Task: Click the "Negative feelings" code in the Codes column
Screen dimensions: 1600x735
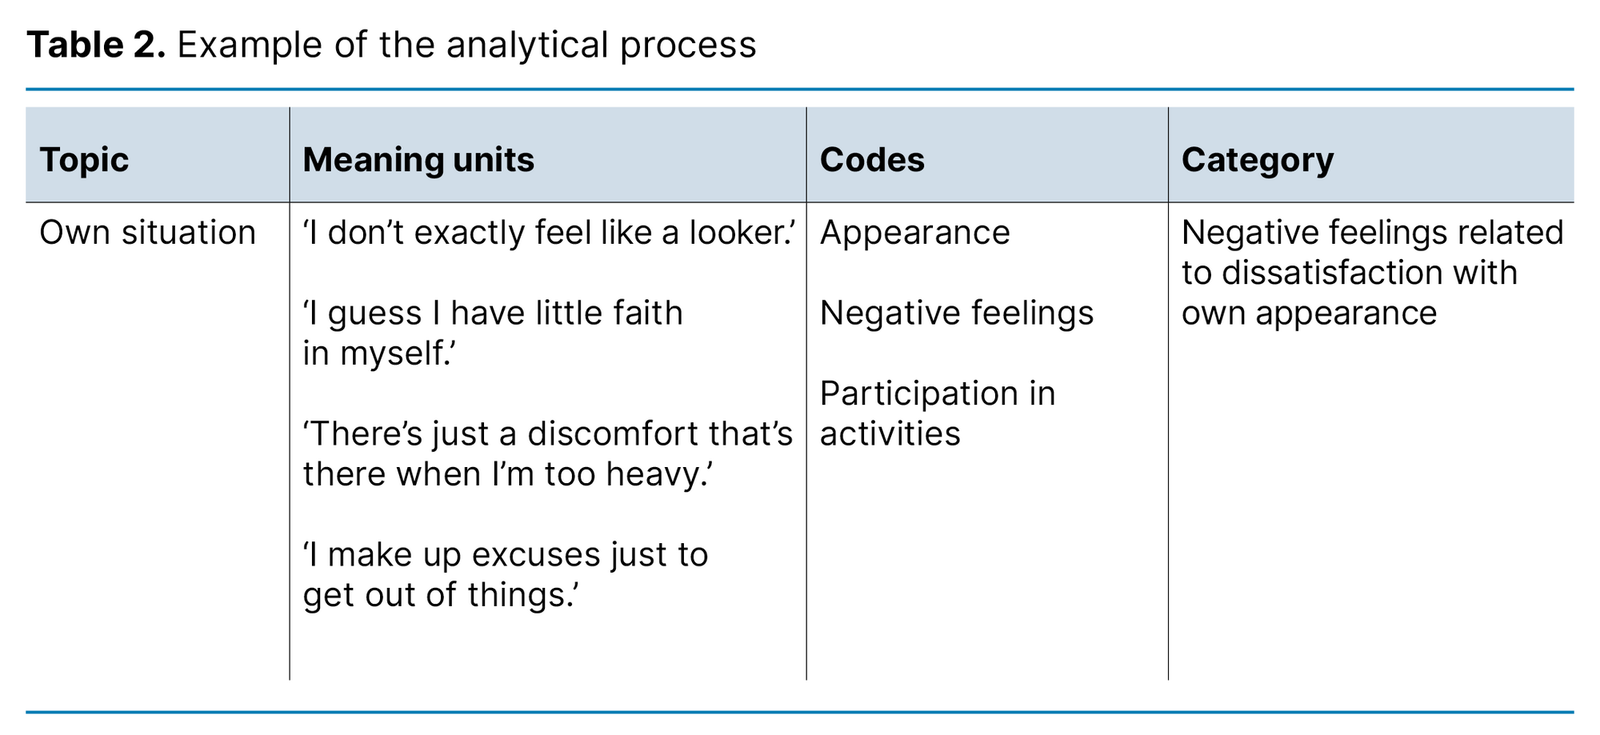Action: coord(956,313)
